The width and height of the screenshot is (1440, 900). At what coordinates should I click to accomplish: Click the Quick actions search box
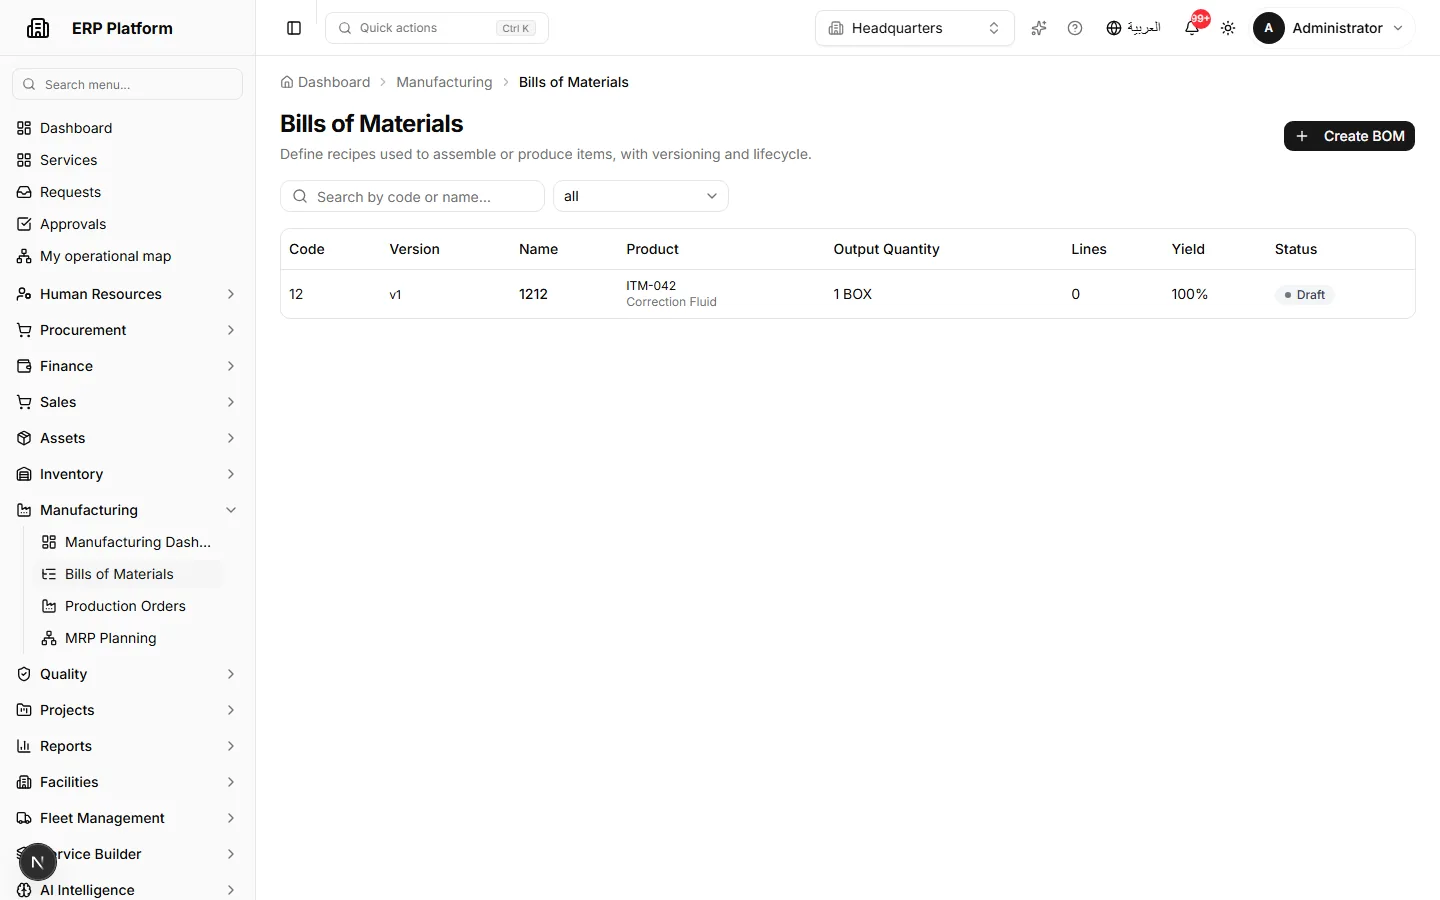click(x=437, y=28)
